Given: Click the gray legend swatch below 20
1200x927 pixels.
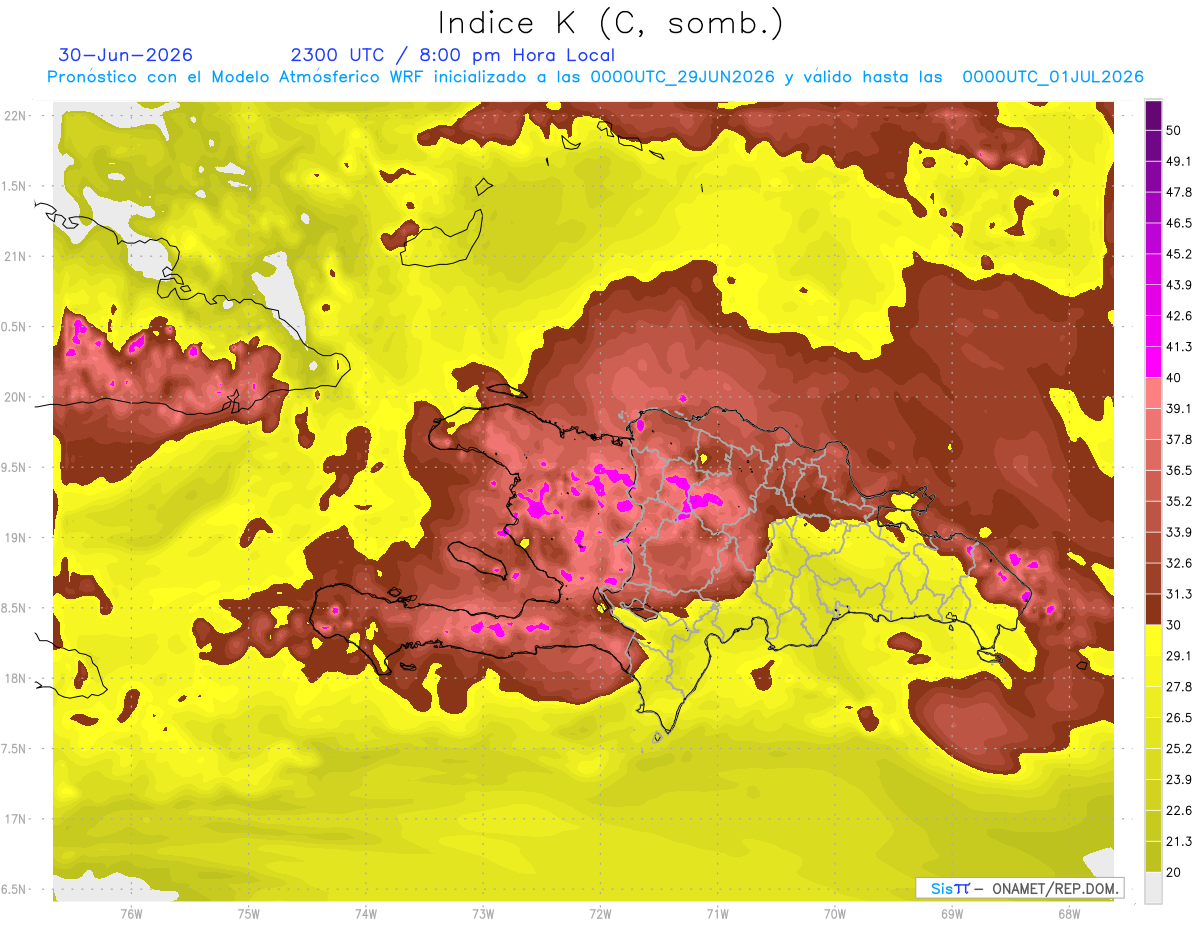Looking at the screenshot, I should [x=1153, y=887].
